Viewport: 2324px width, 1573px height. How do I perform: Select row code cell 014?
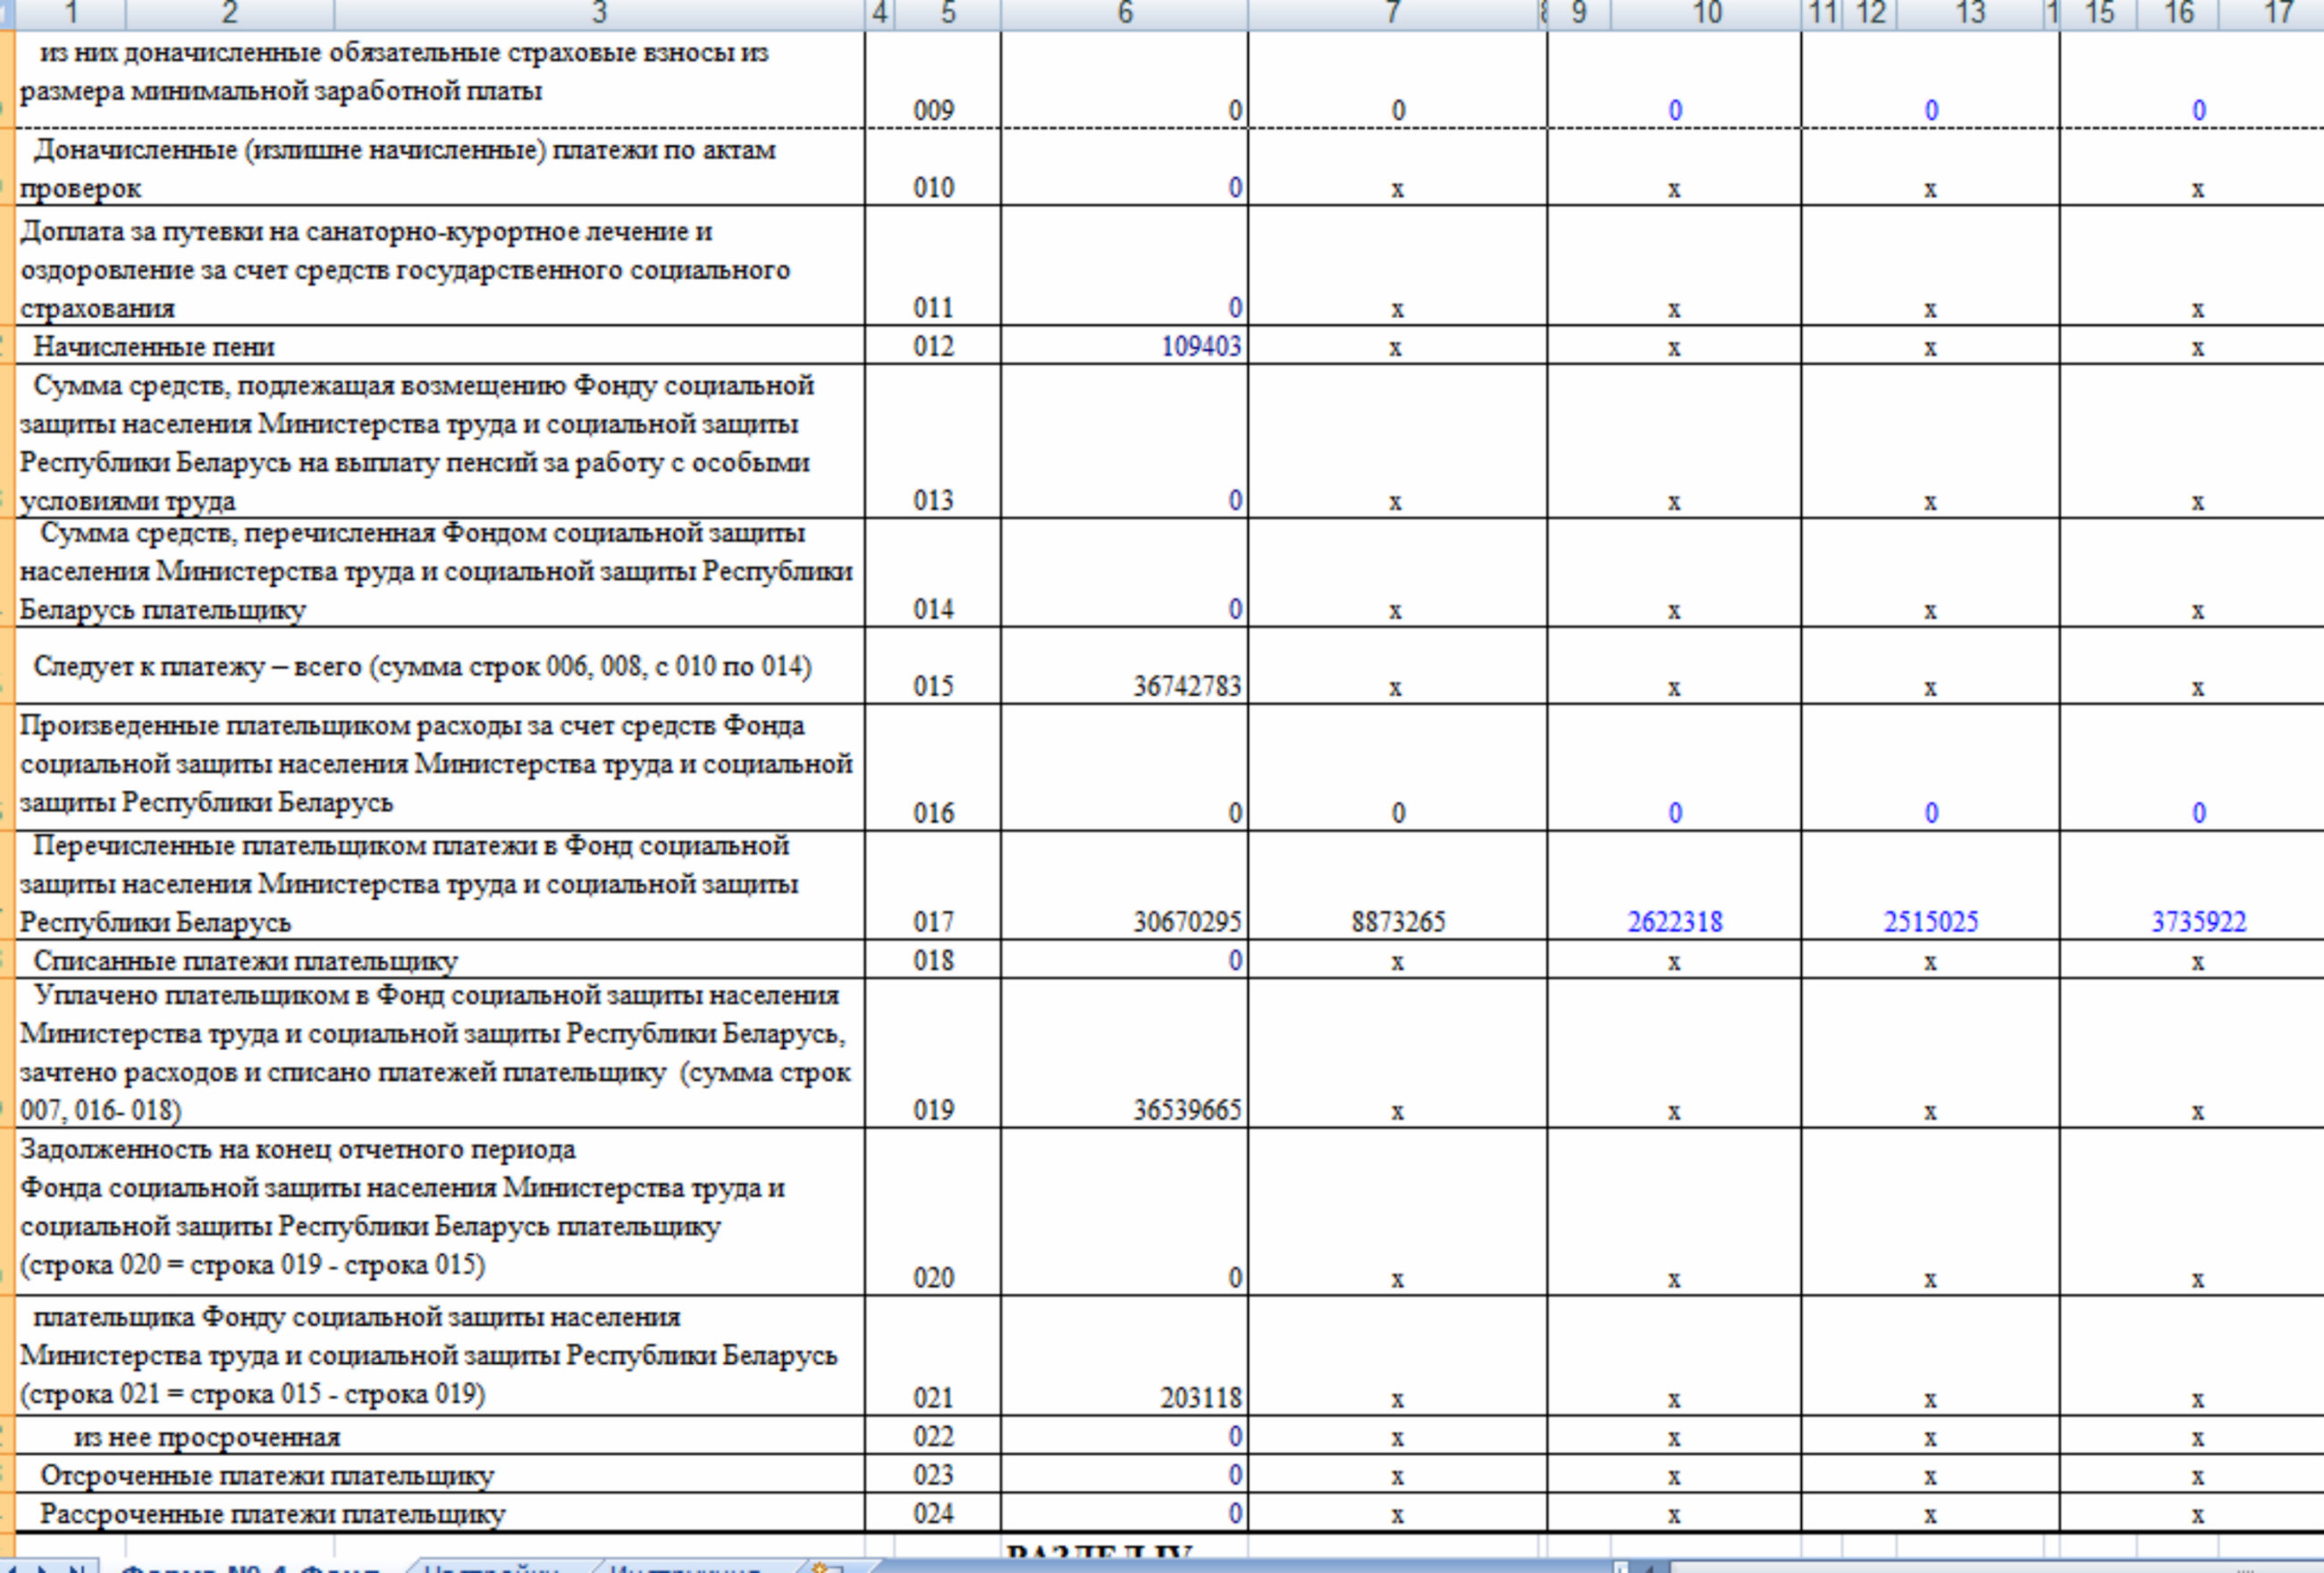(x=933, y=573)
